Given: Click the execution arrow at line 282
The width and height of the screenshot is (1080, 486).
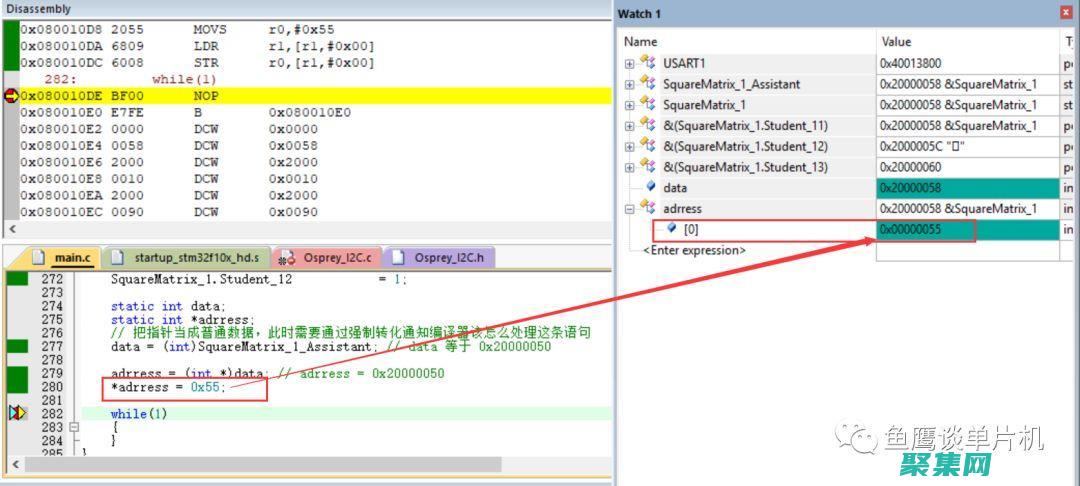Looking at the screenshot, I should (17, 413).
